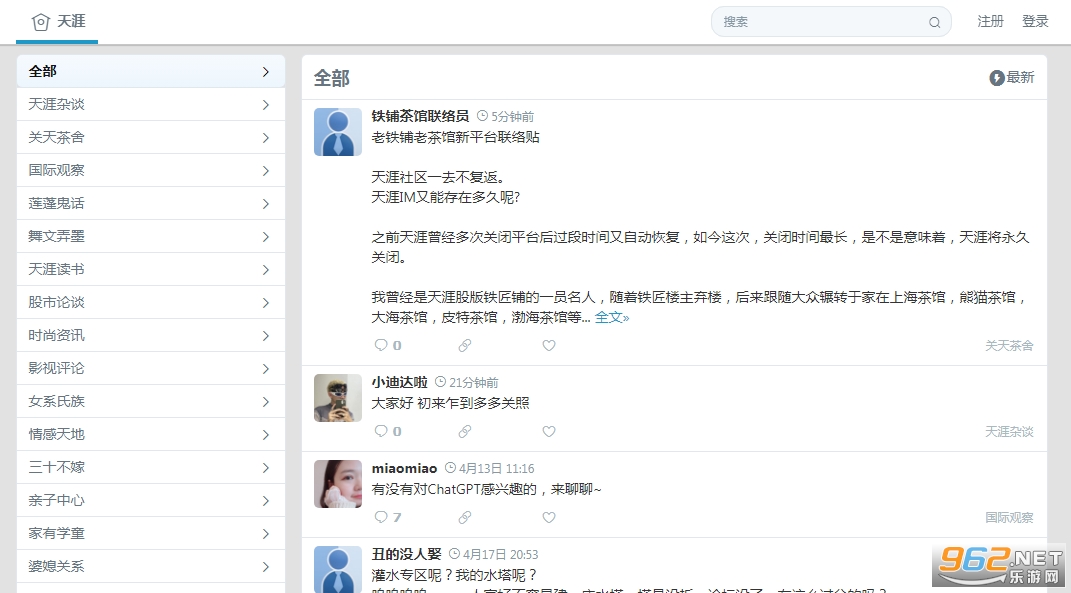Click 天涯杂谈 tag on 小迪达啦 post
1071x593 pixels.
[x=1009, y=432]
